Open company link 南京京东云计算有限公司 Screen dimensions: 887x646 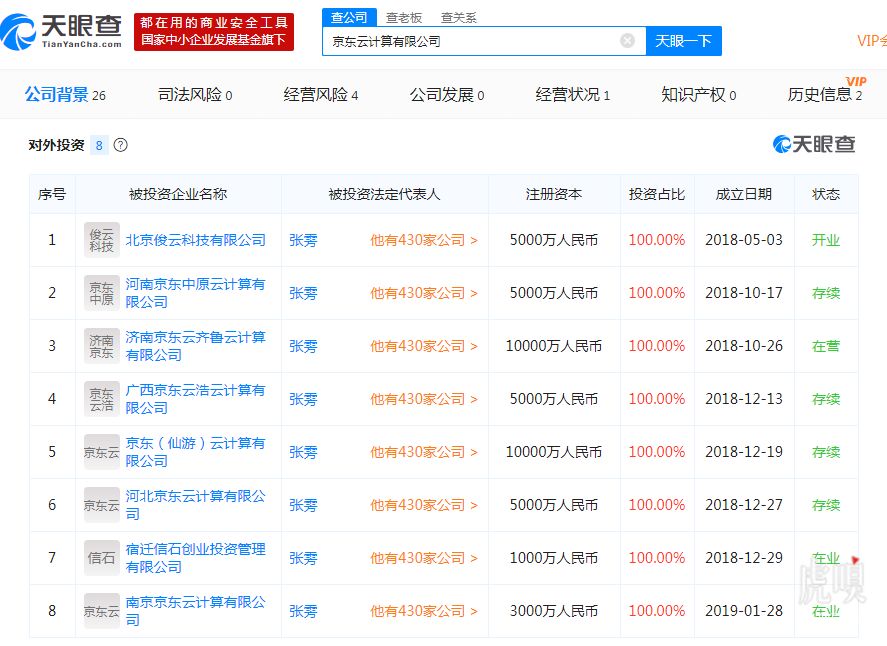click(196, 611)
